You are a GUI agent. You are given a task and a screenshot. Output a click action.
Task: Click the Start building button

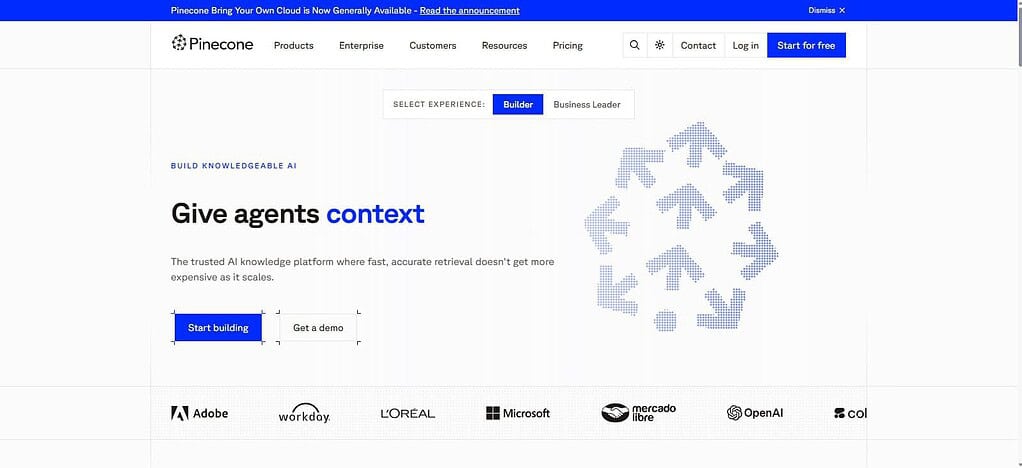point(218,327)
